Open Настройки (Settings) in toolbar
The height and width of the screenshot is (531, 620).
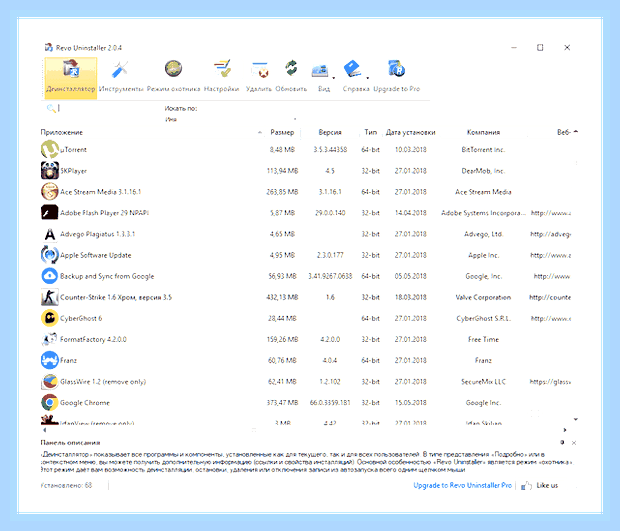pyautogui.click(x=221, y=77)
